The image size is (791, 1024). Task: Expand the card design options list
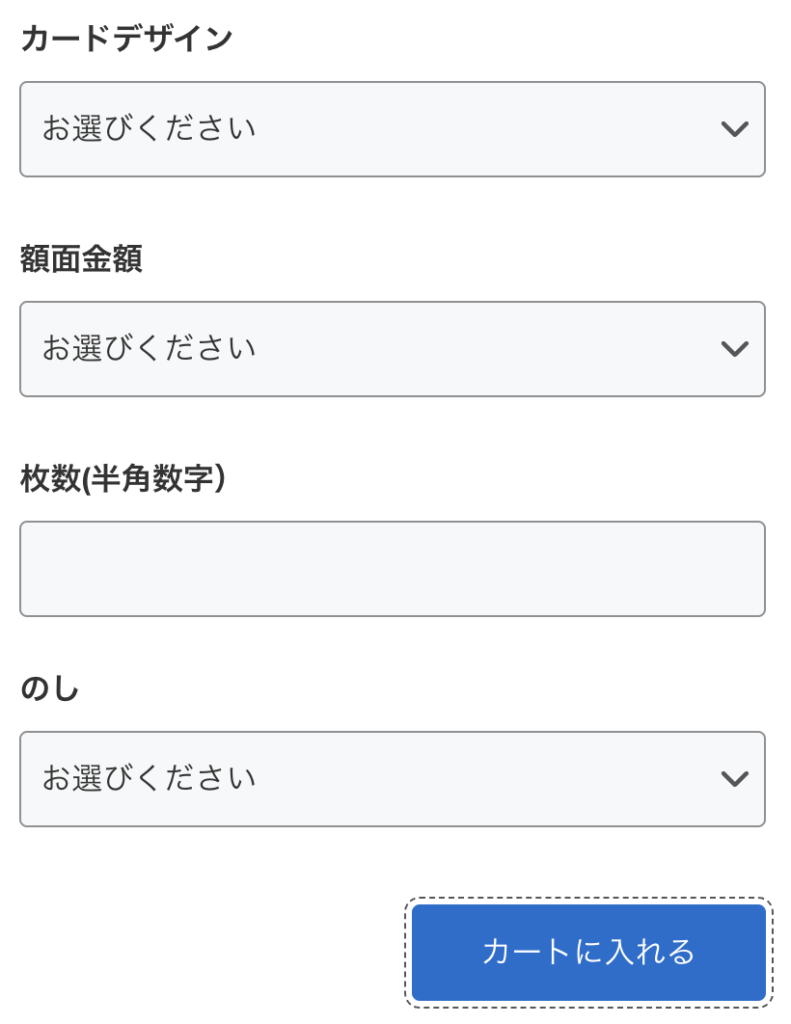tap(392, 129)
